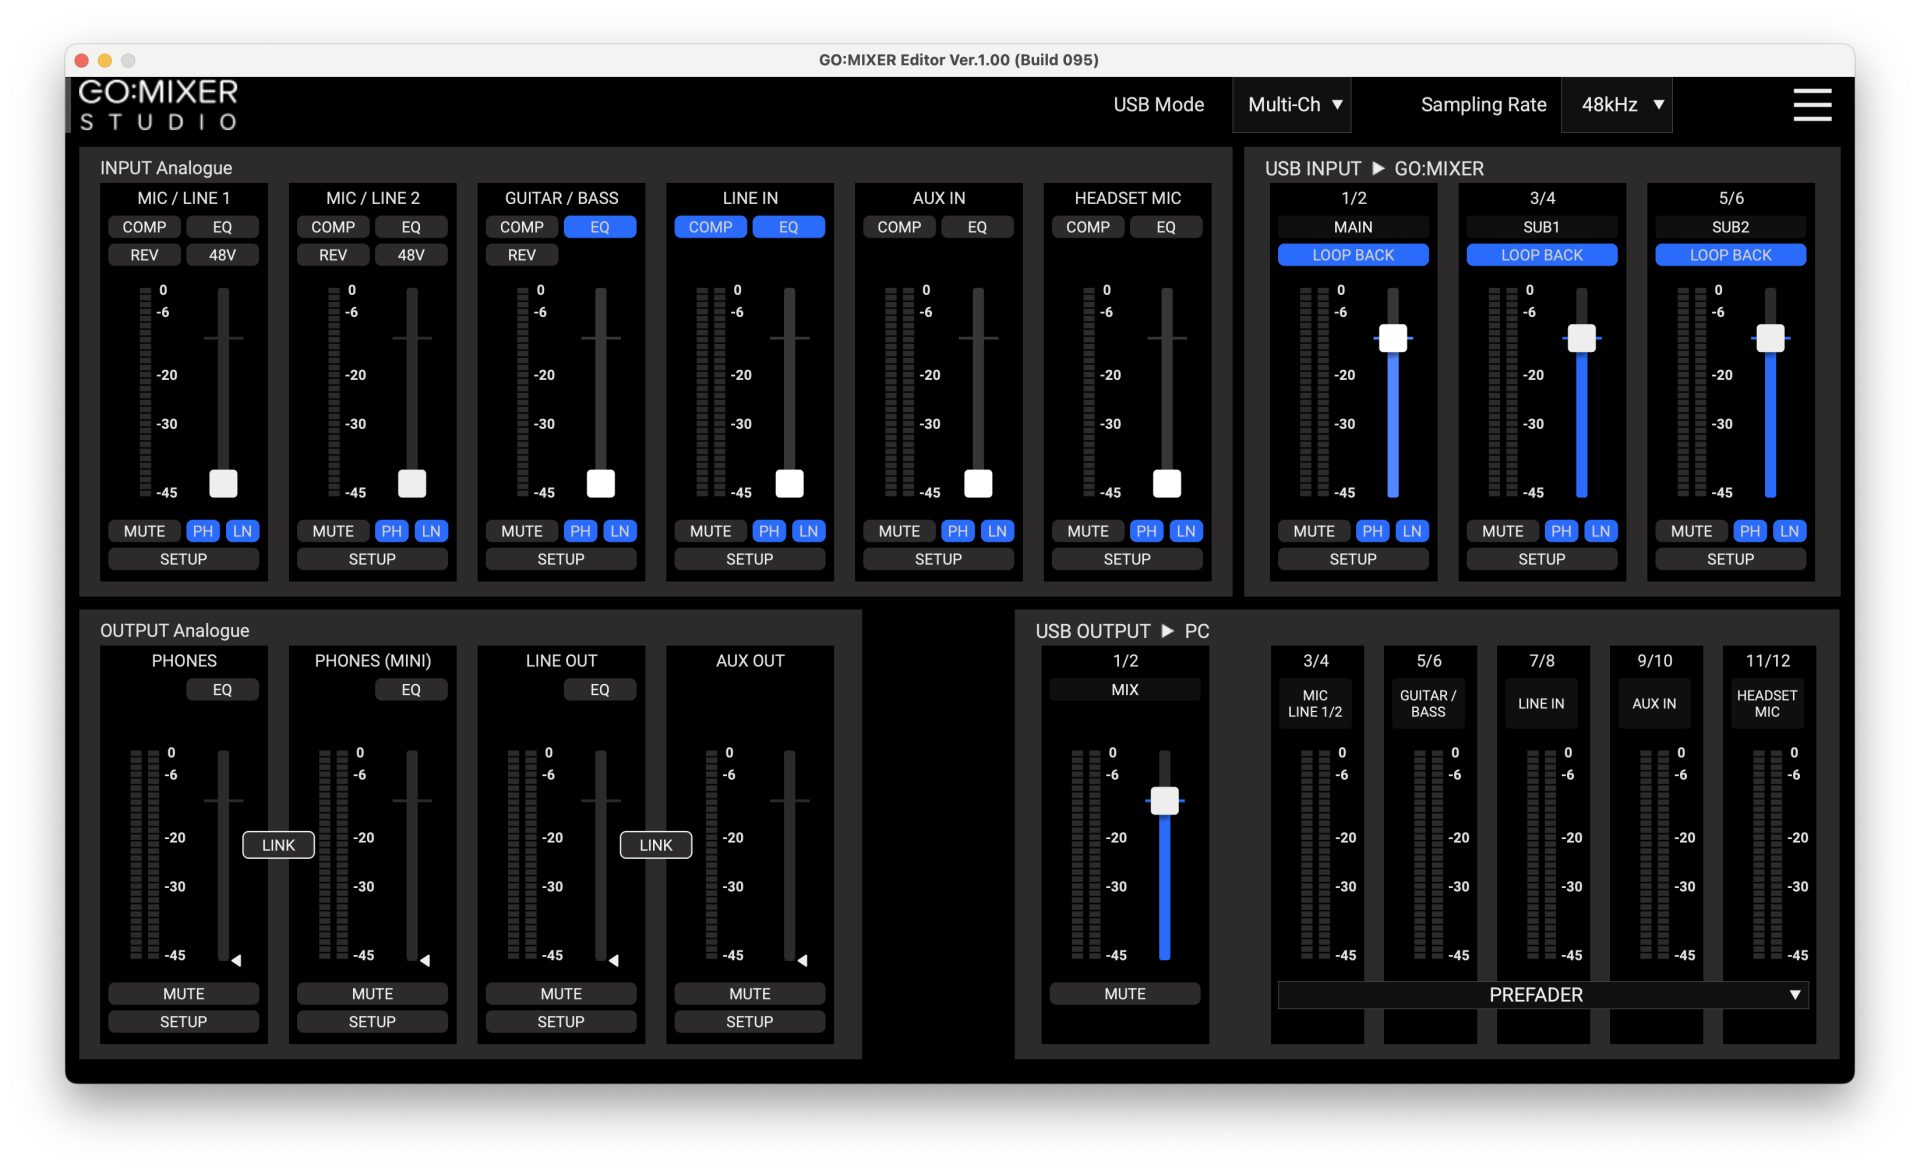Image resolution: width=1920 pixels, height=1170 pixels.
Task: Open the hamburger menu icon
Action: (1811, 105)
